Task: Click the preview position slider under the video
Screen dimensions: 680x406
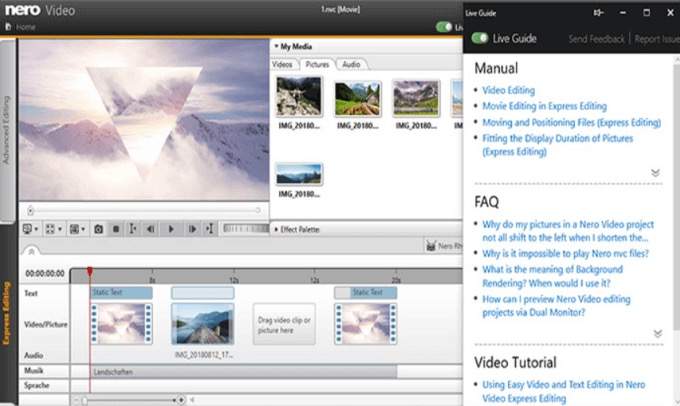Action: click(x=144, y=210)
